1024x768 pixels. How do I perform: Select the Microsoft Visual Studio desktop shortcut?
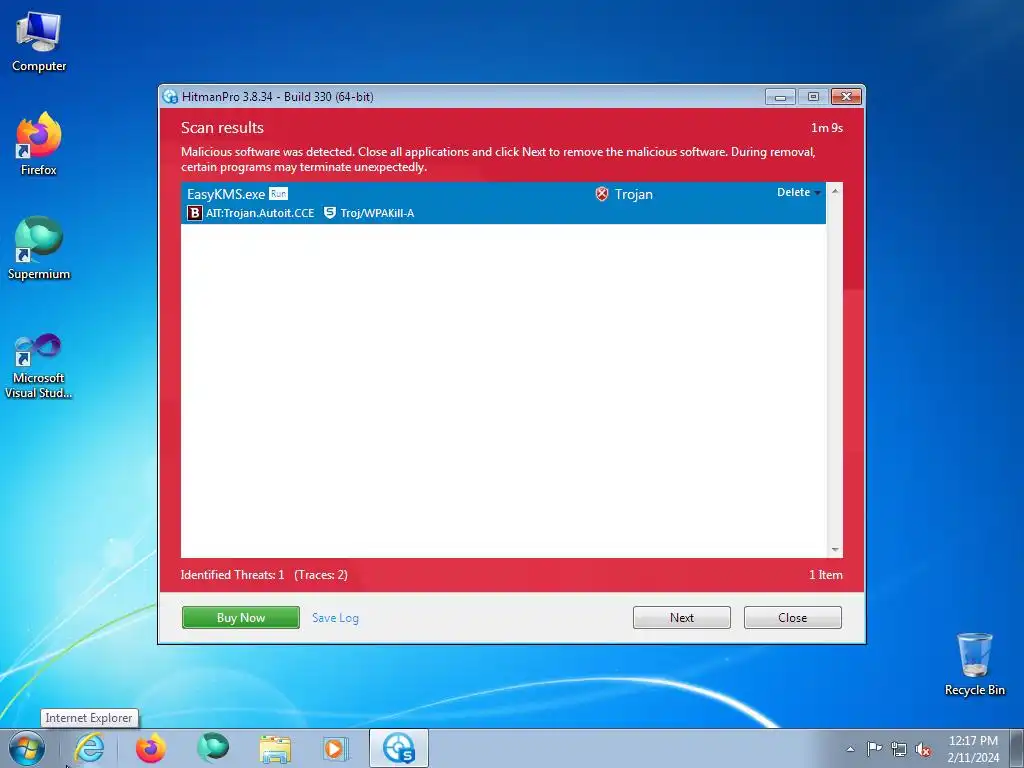[39, 366]
